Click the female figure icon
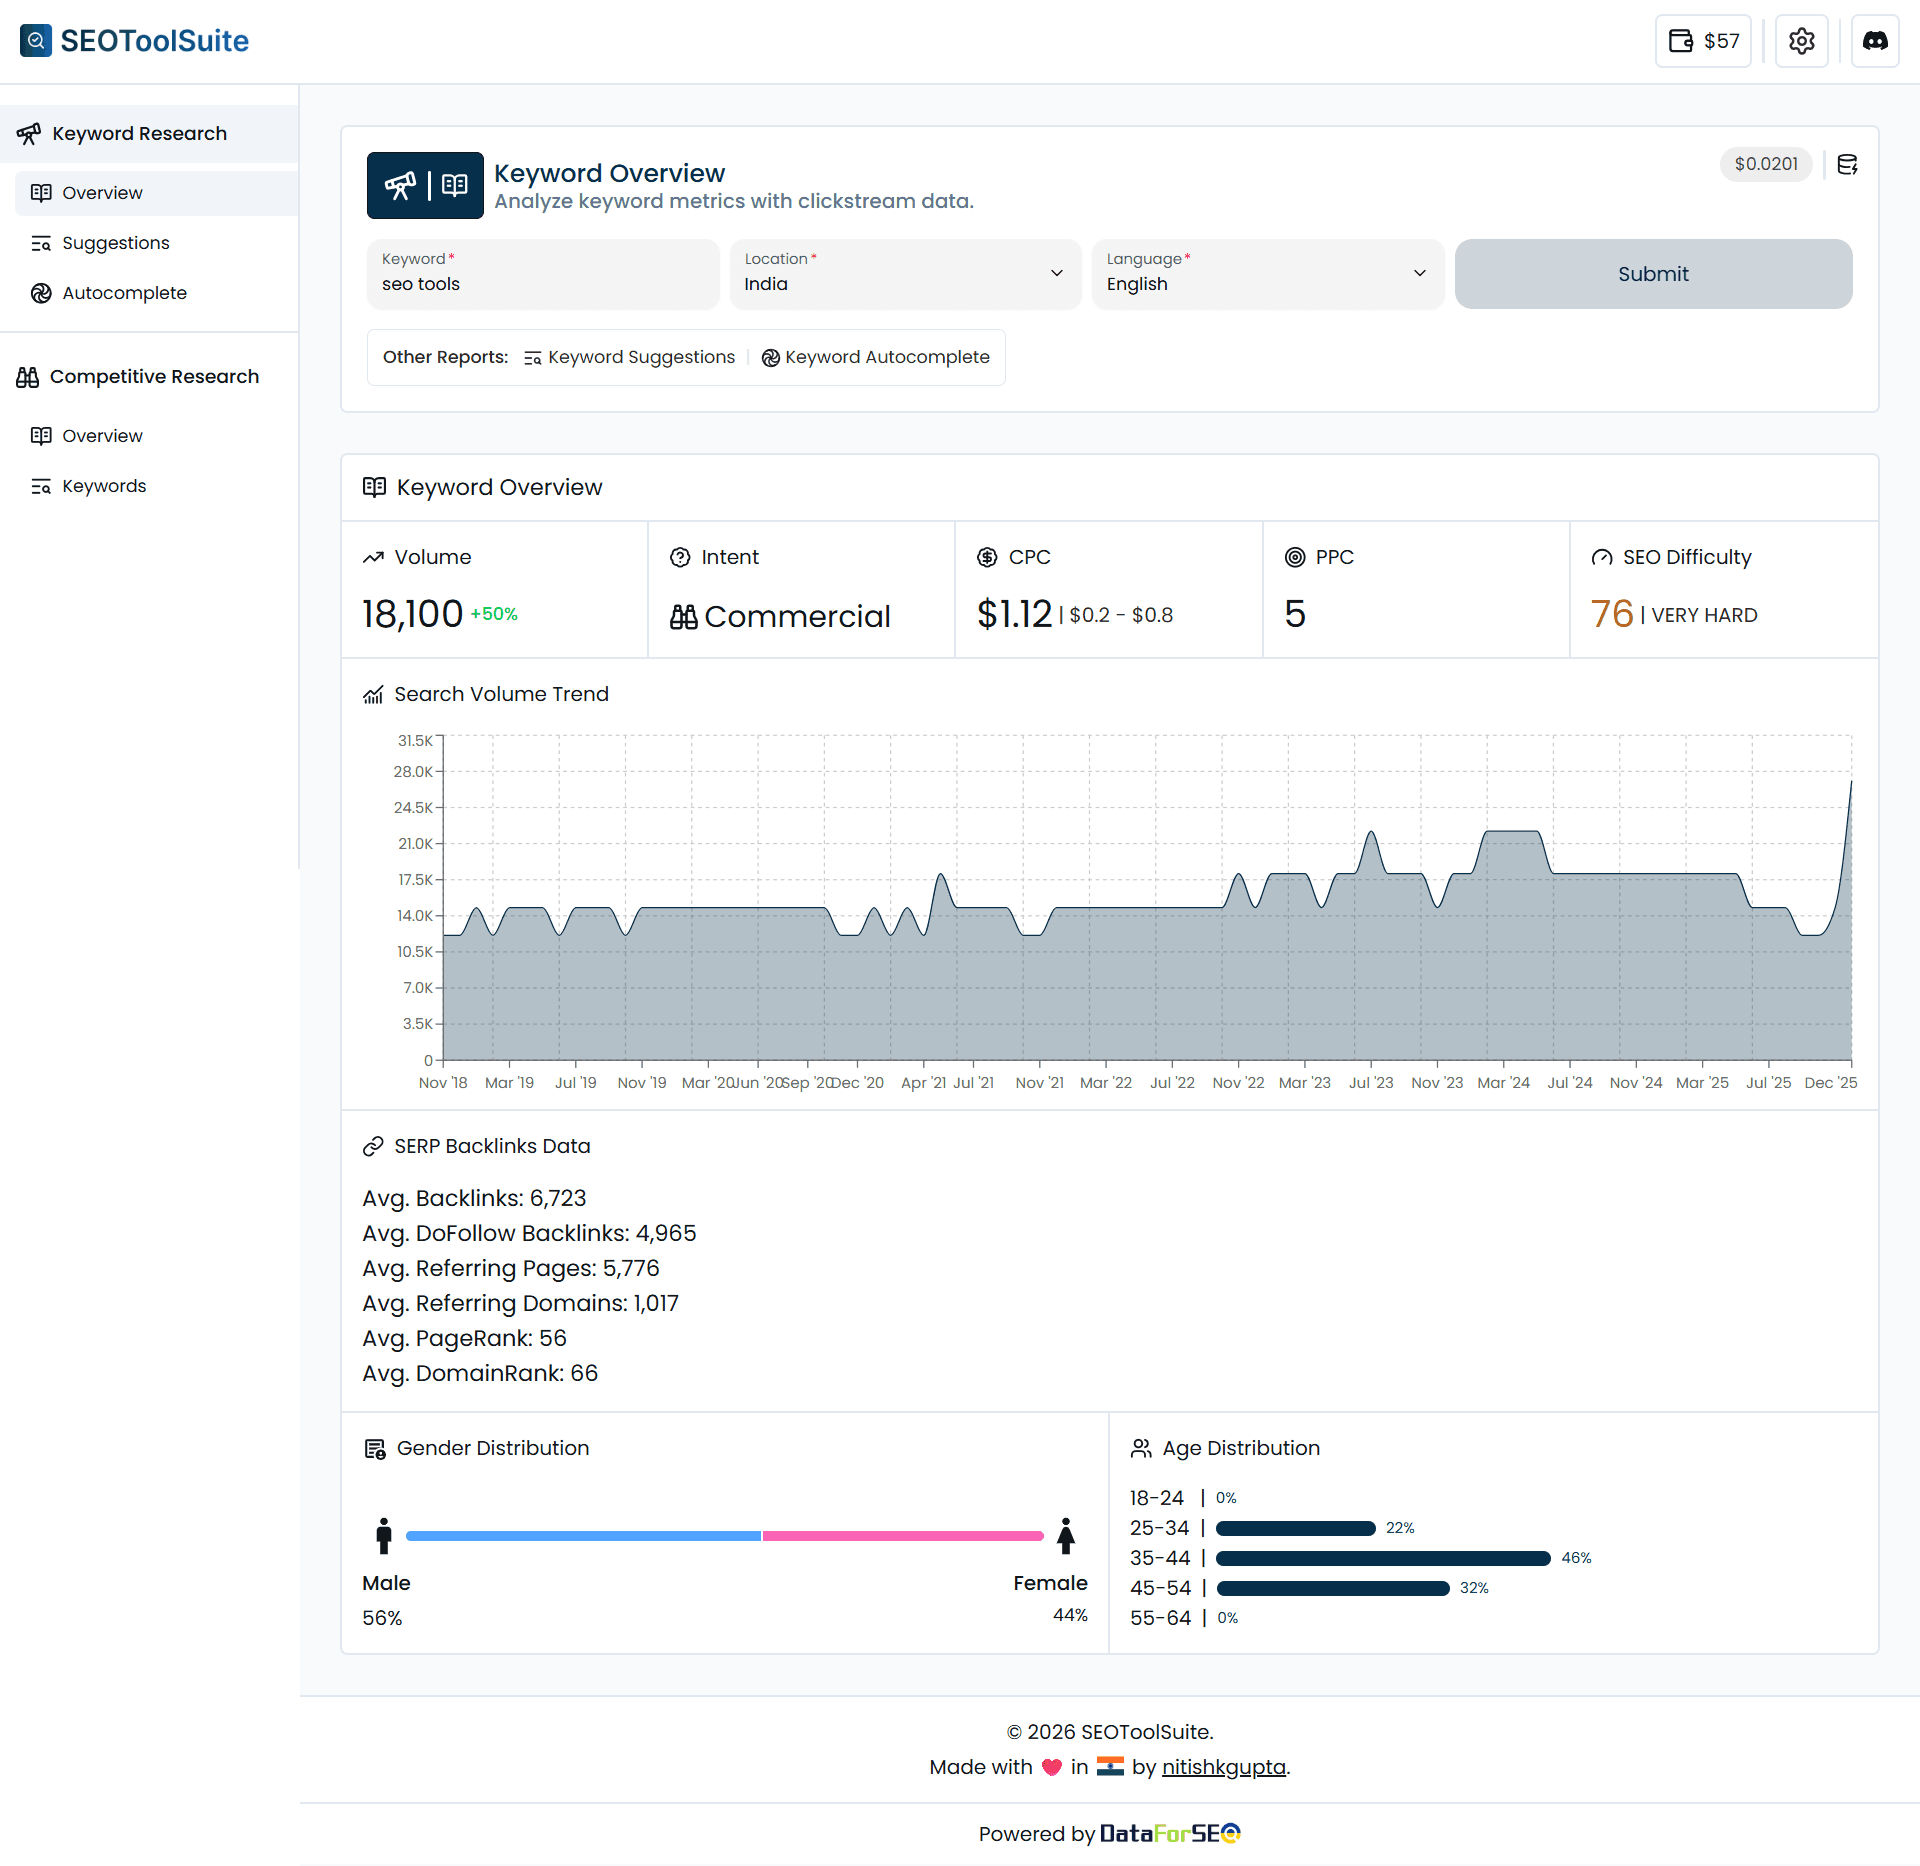 [1066, 1536]
